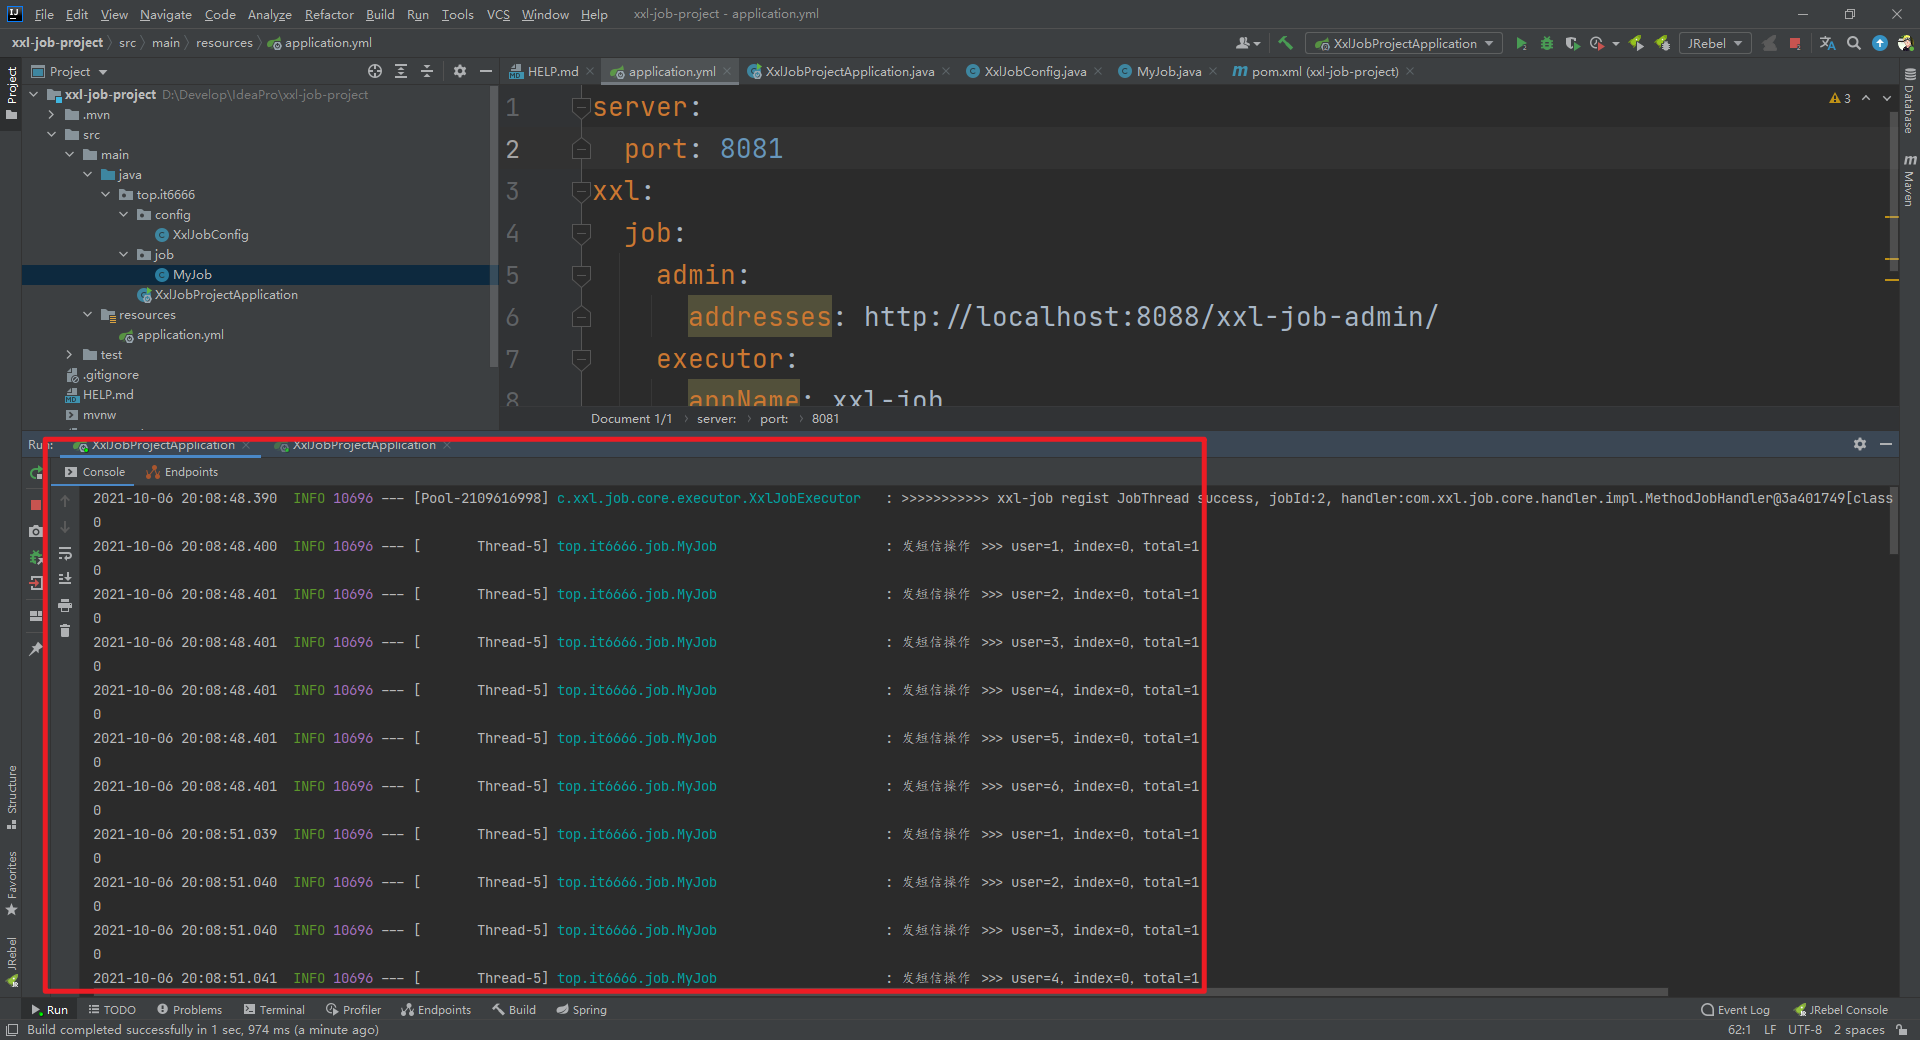Stop process with red square in Run panel
Image resolution: width=1920 pixels, height=1040 pixels.
tap(36, 505)
